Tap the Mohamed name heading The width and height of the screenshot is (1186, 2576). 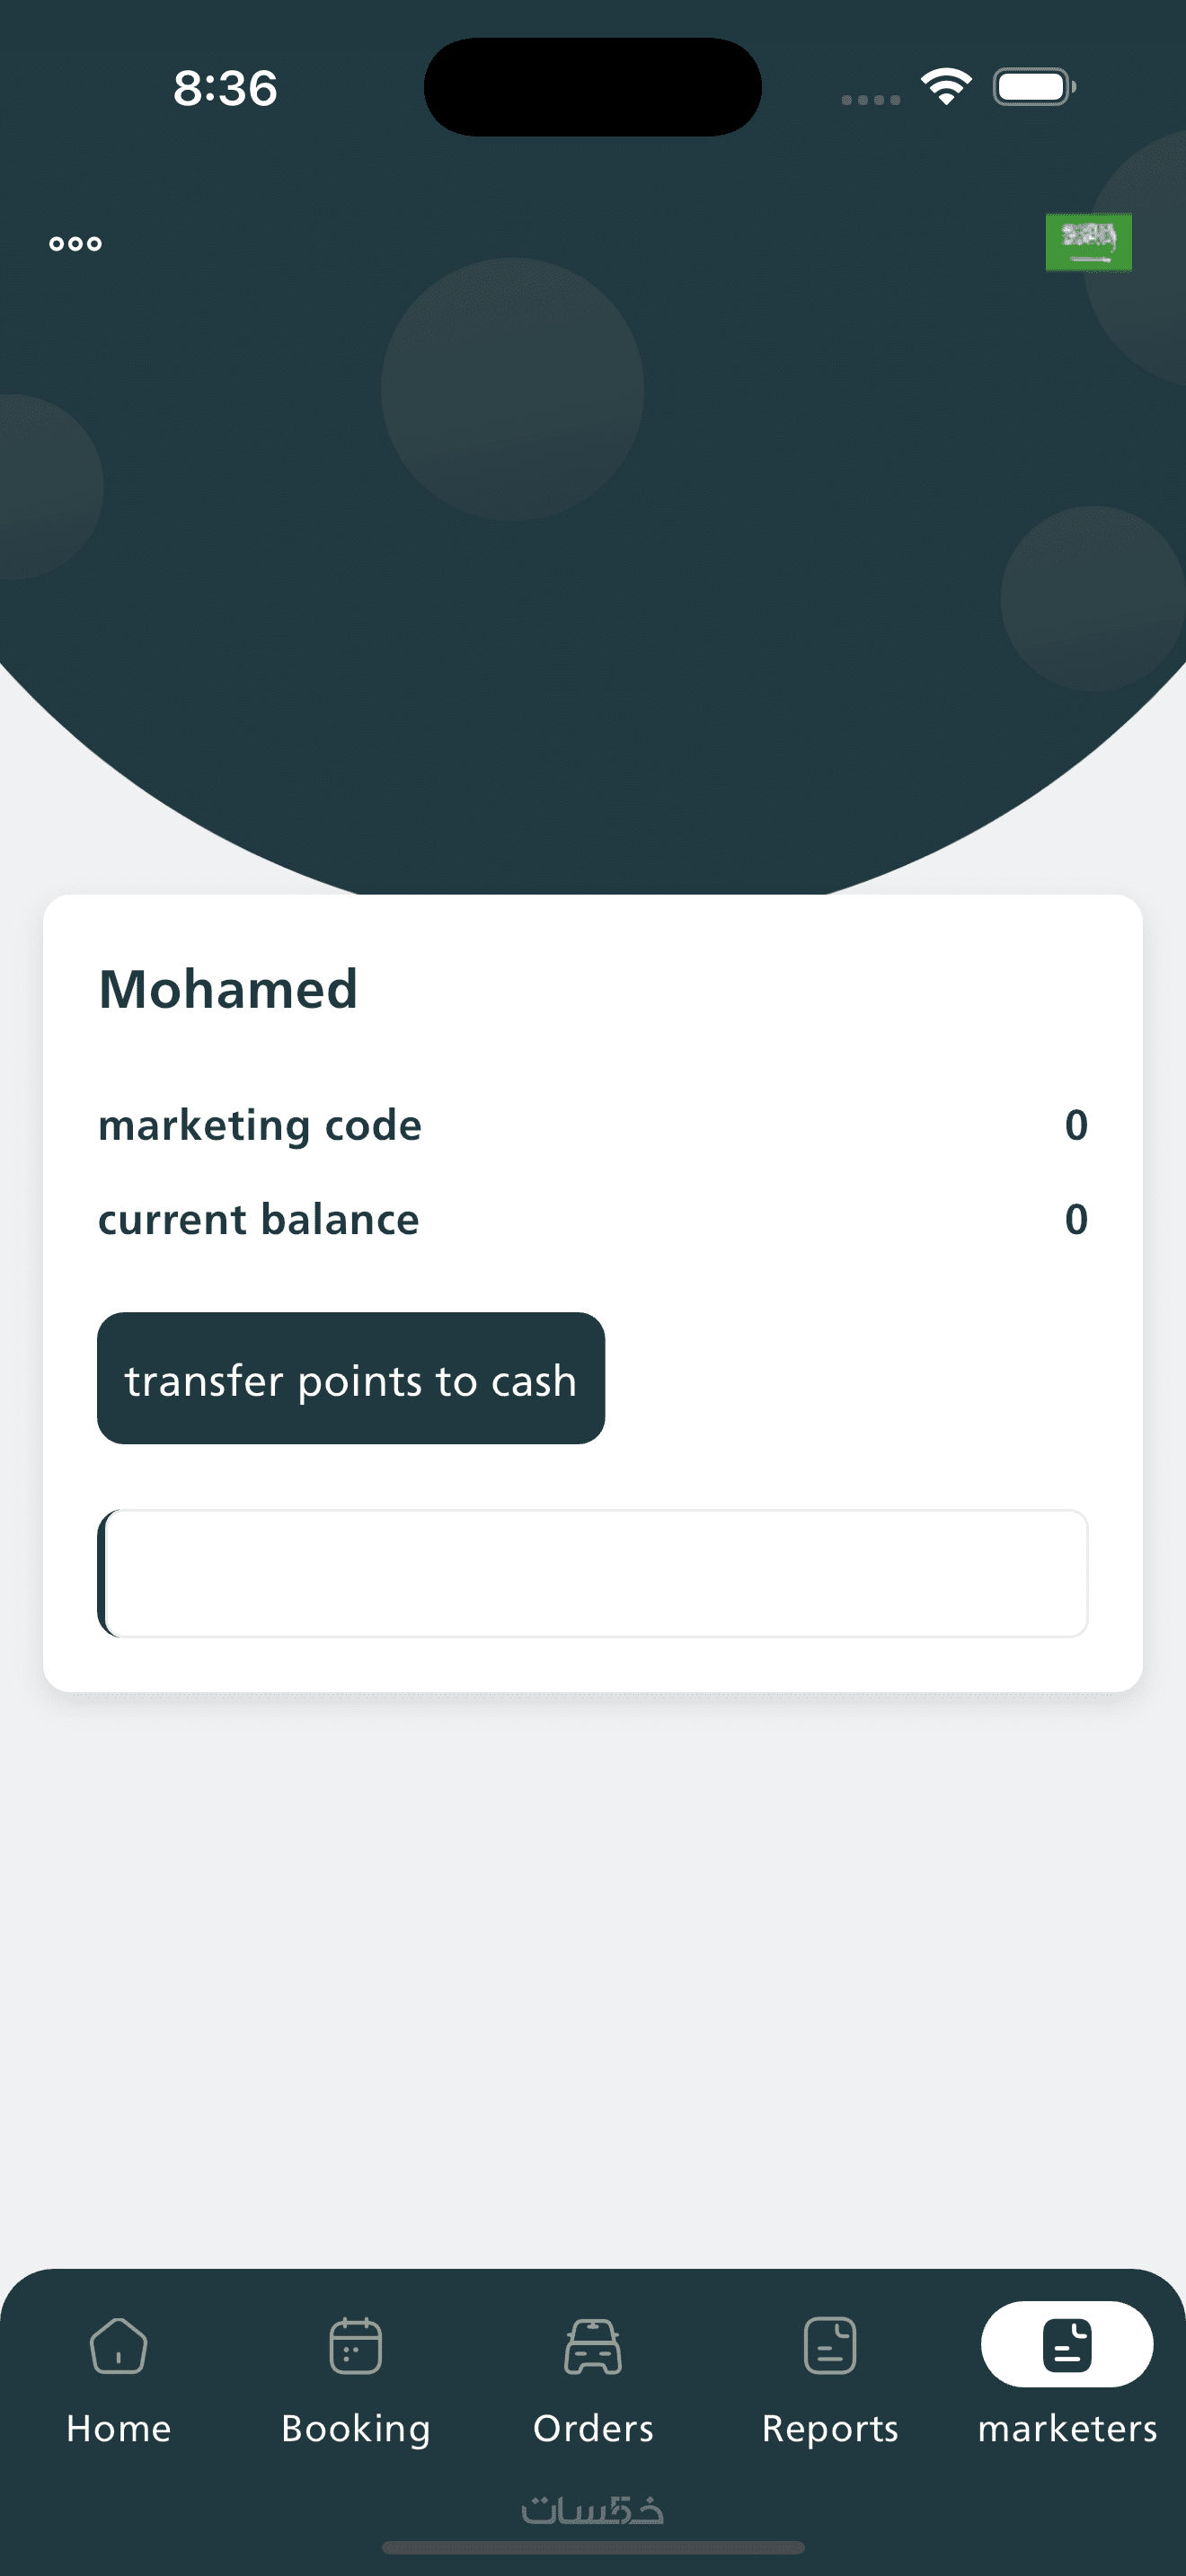(228, 989)
